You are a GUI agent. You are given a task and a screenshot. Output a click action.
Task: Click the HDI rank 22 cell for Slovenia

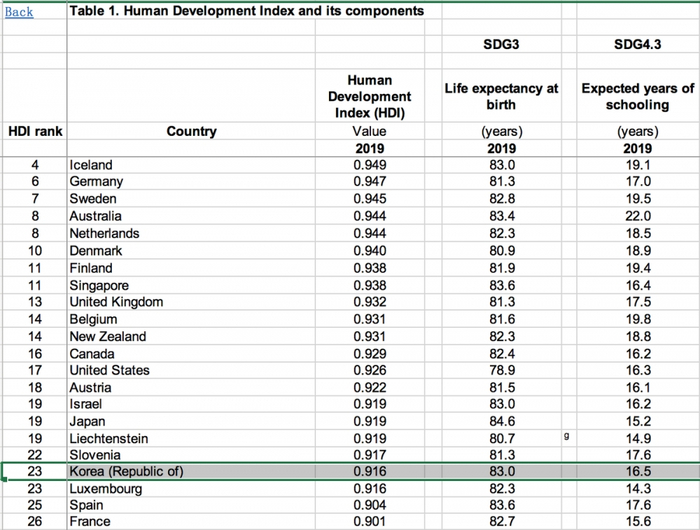35,455
